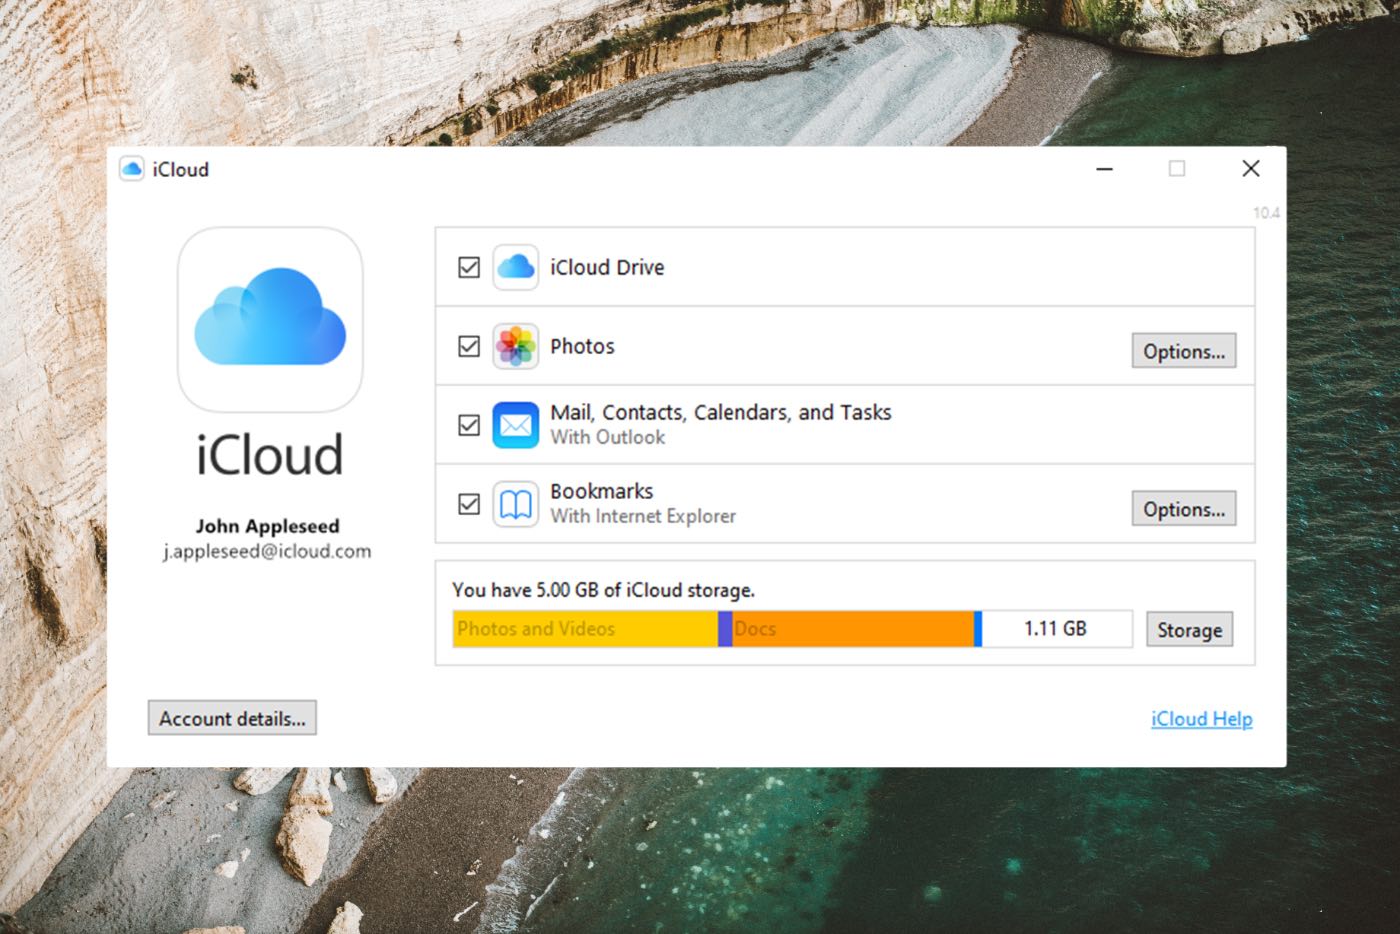
Task: Click the With Outlook subtitle
Action: pyautogui.click(x=607, y=437)
